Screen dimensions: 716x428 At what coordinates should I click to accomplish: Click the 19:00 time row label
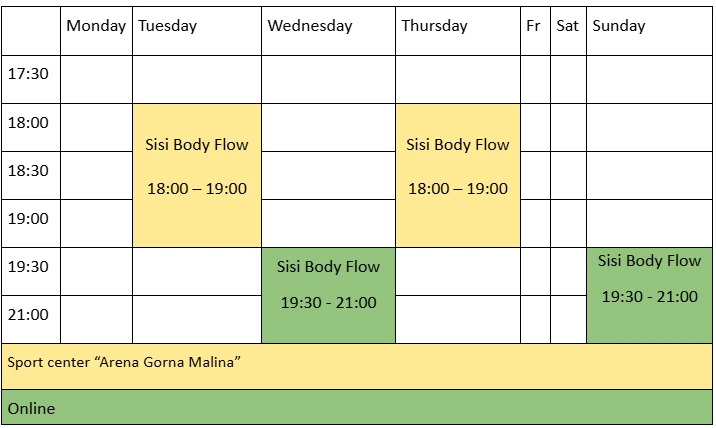pos(28,219)
